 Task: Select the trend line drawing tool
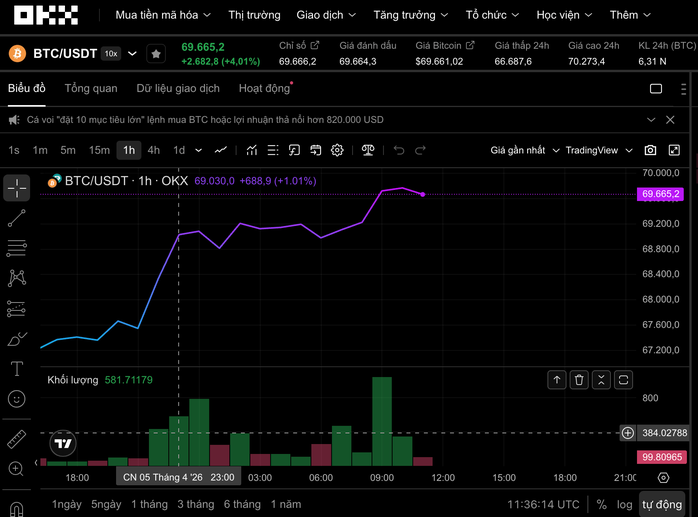17,218
